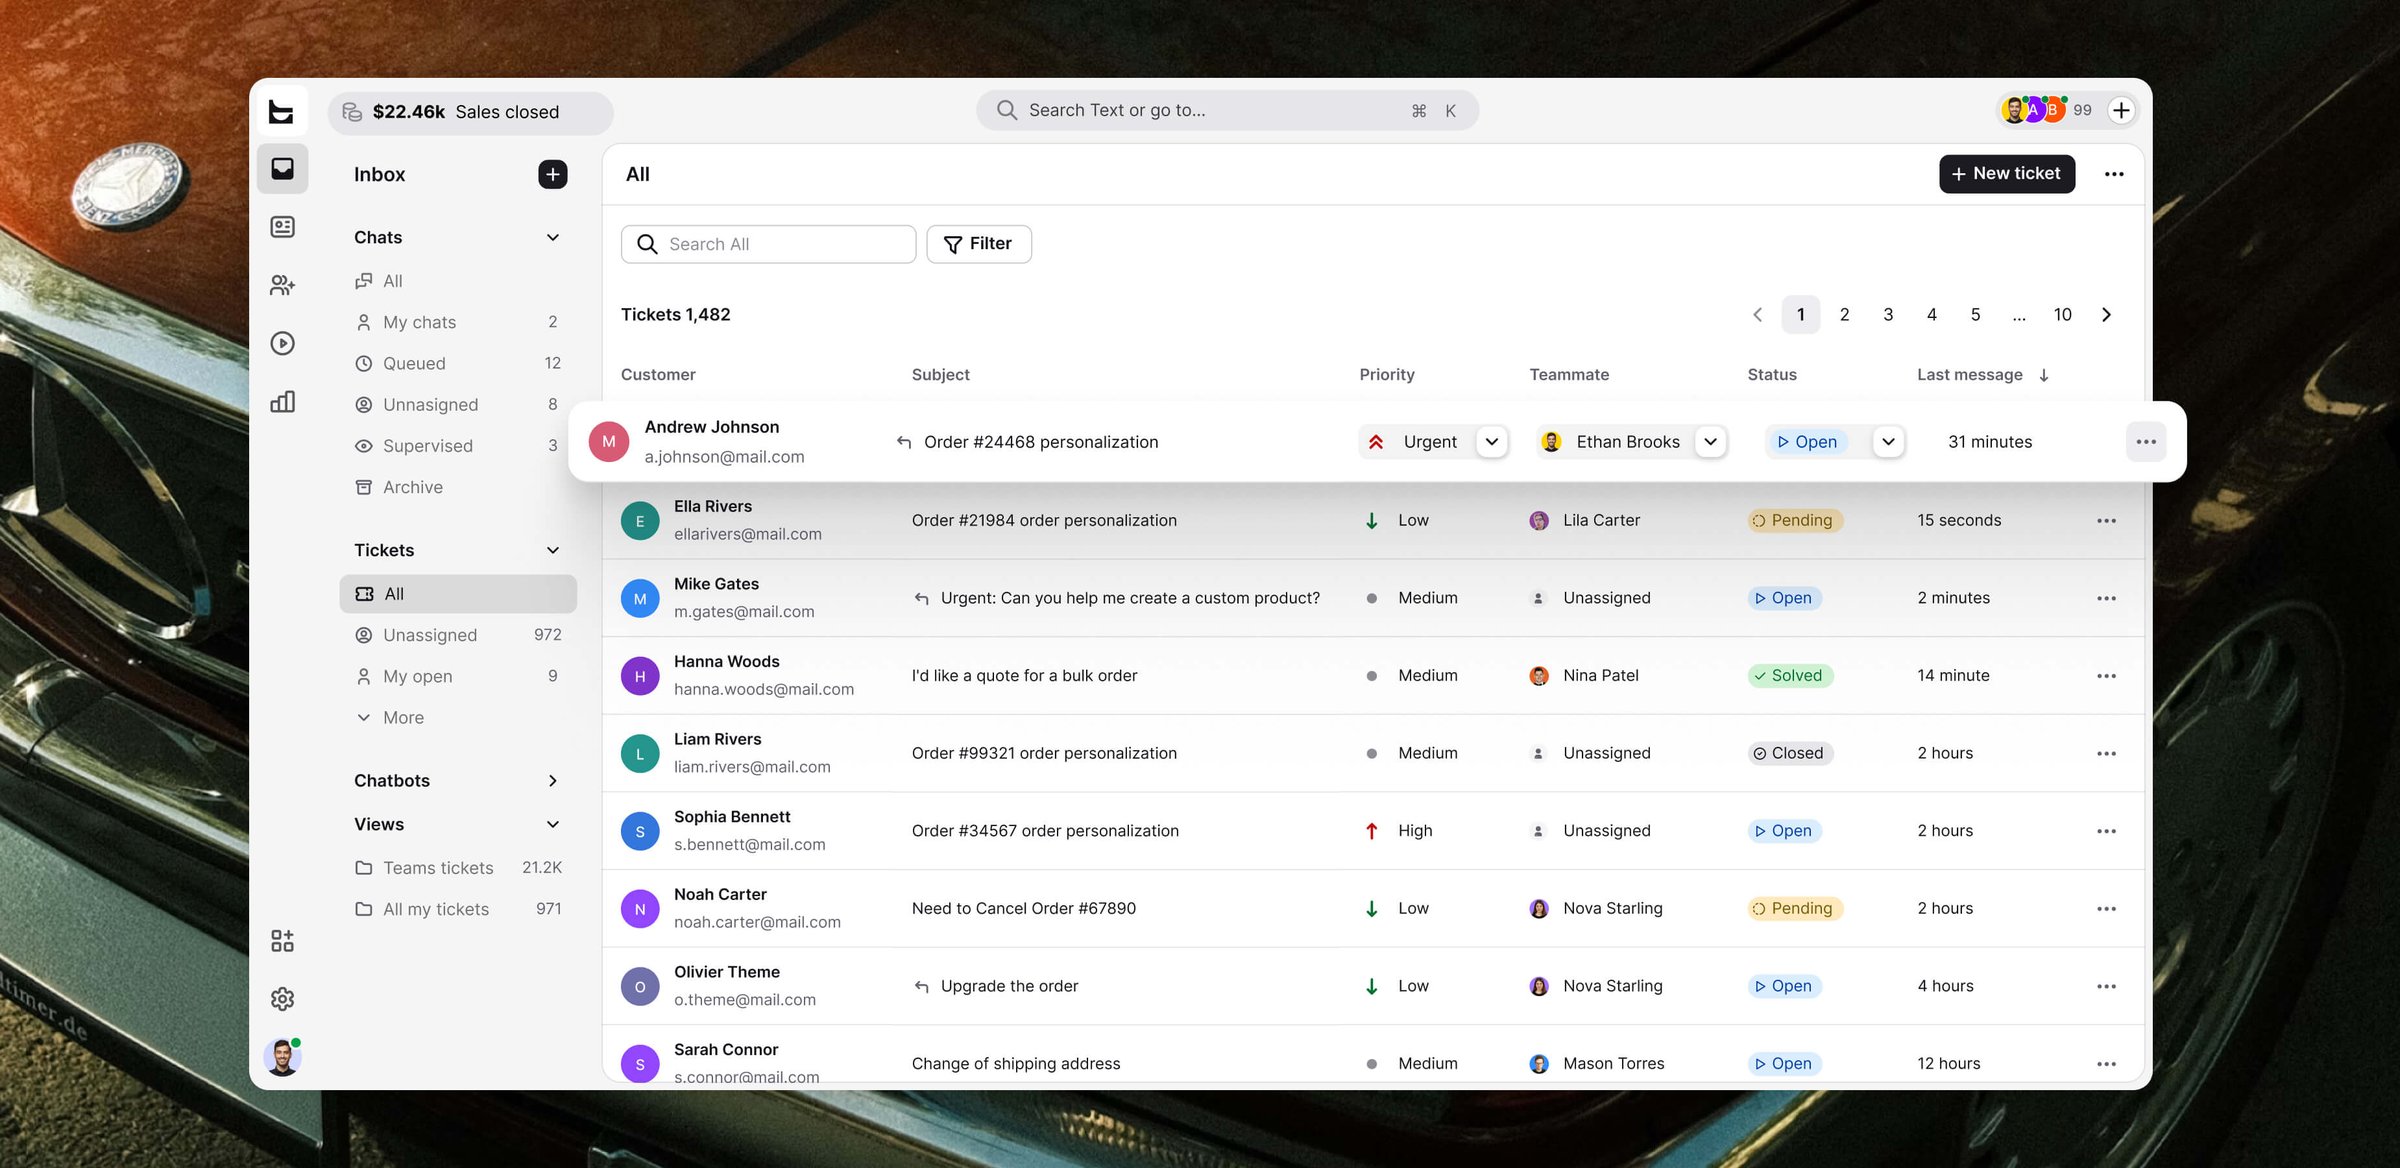
Task: Open the three-dot menu beside New ticket
Action: [2114, 174]
